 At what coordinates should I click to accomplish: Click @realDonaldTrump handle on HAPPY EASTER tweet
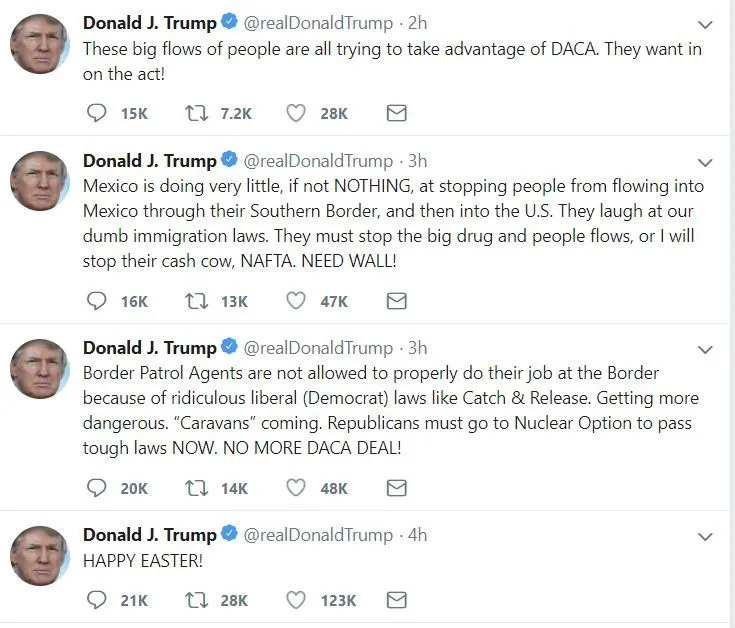click(x=318, y=535)
